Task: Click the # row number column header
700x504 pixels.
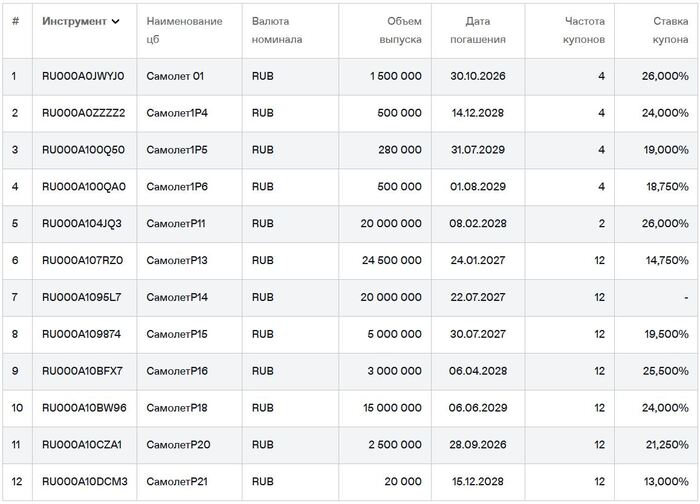Action: click(15, 21)
